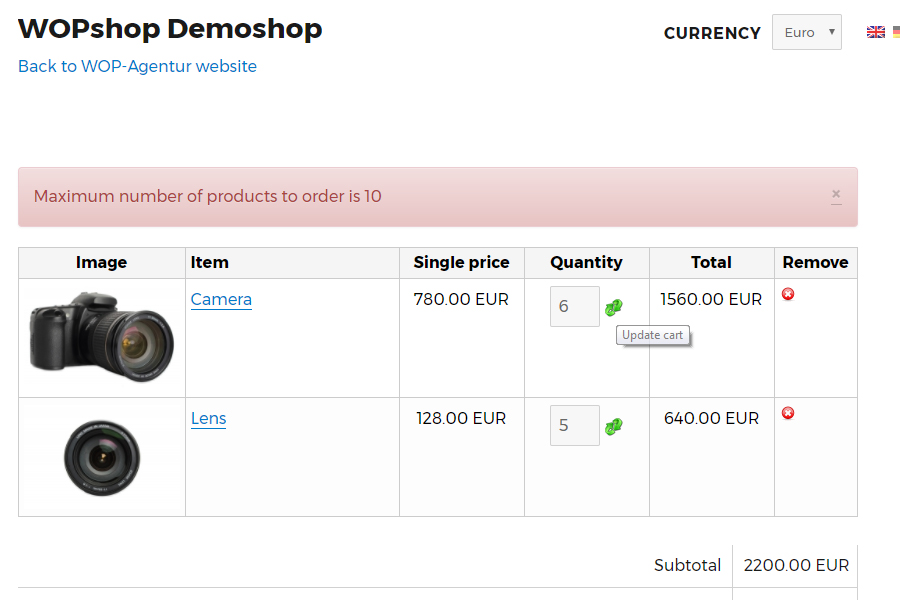Expand the currency selector arrow

click(x=831, y=32)
